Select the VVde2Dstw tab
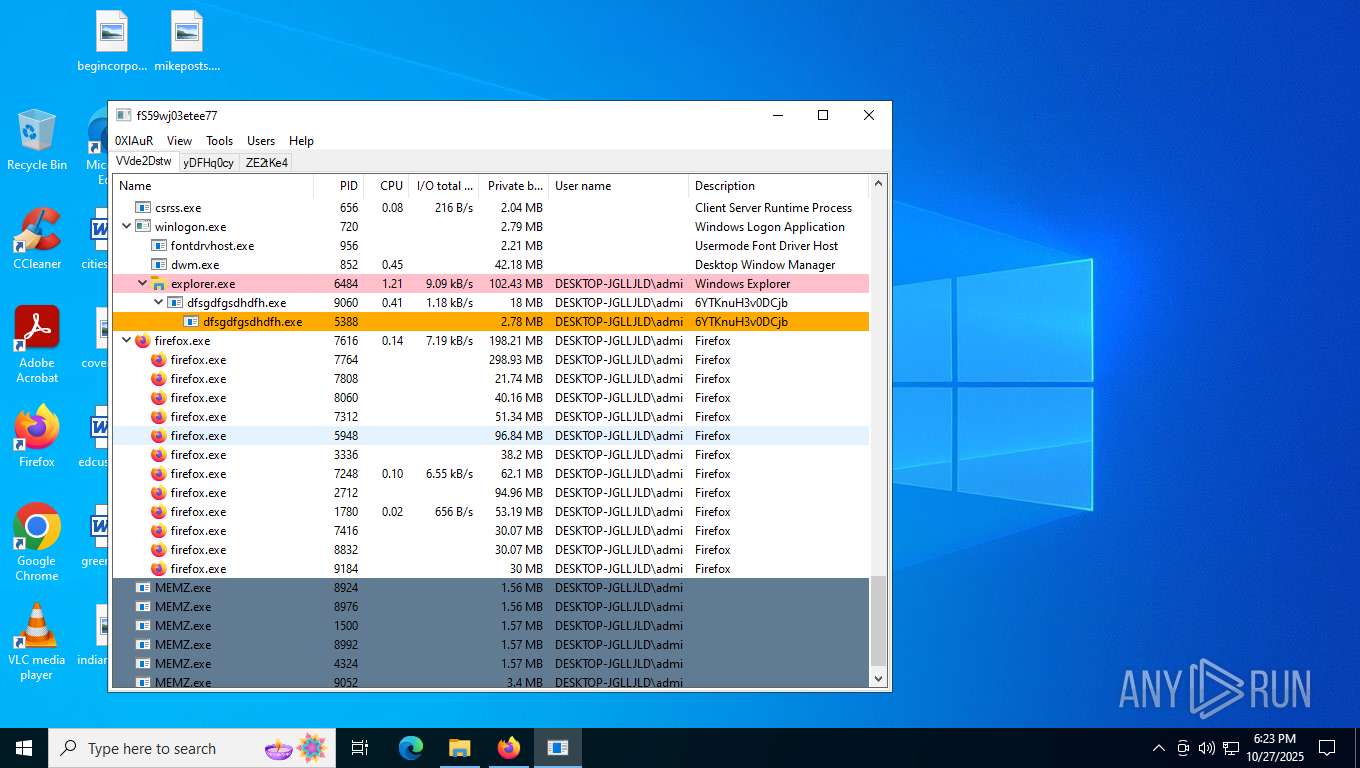This screenshot has height=768, width=1360. pos(144,161)
